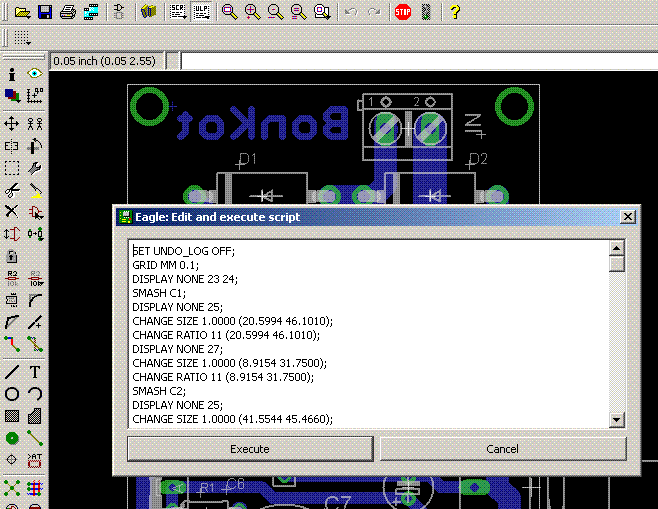Screen dimensions: 658x509
Task: Select the Attribute tool
Action: (x=35, y=460)
